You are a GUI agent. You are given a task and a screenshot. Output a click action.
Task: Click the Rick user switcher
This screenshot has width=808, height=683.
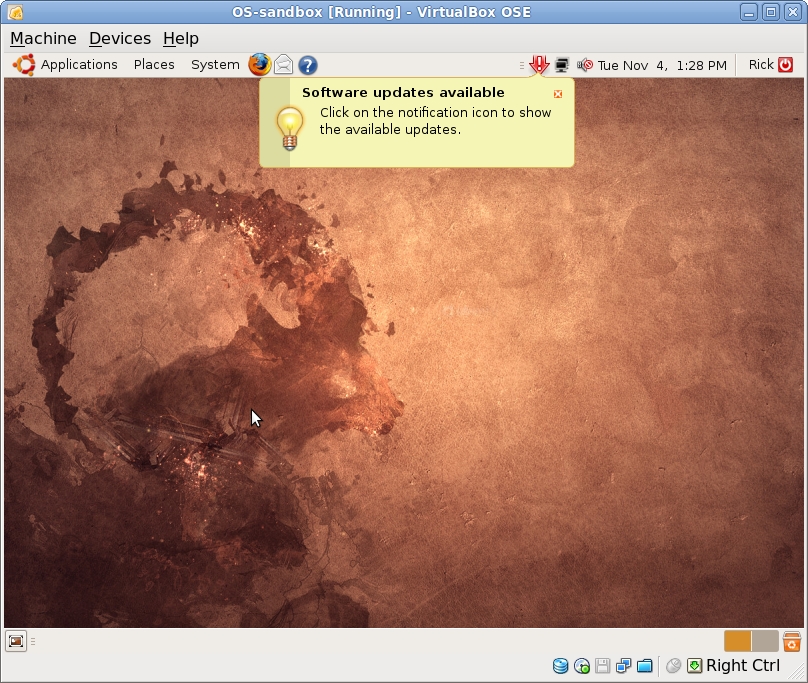point(761,65)
